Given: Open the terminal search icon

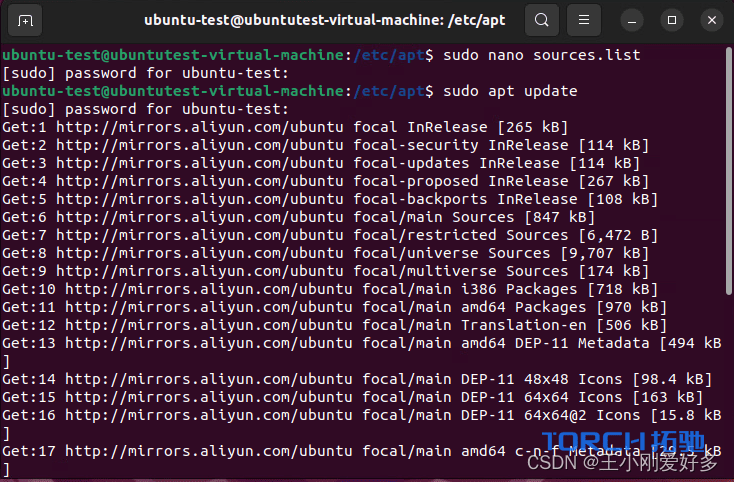Looking at the screenshot, I should (x=542, y=20).
